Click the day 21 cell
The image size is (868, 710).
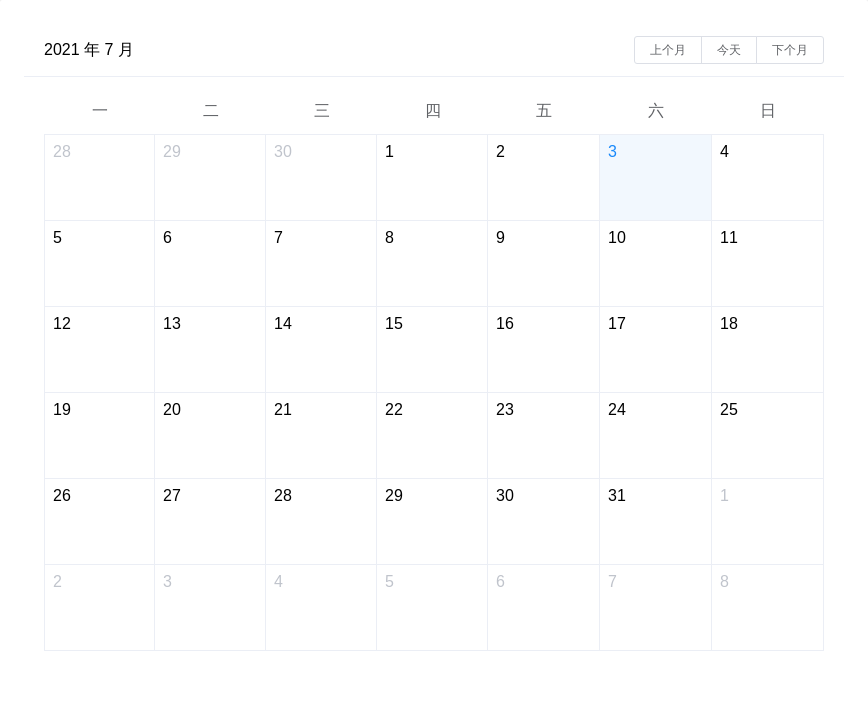[321, 436]
